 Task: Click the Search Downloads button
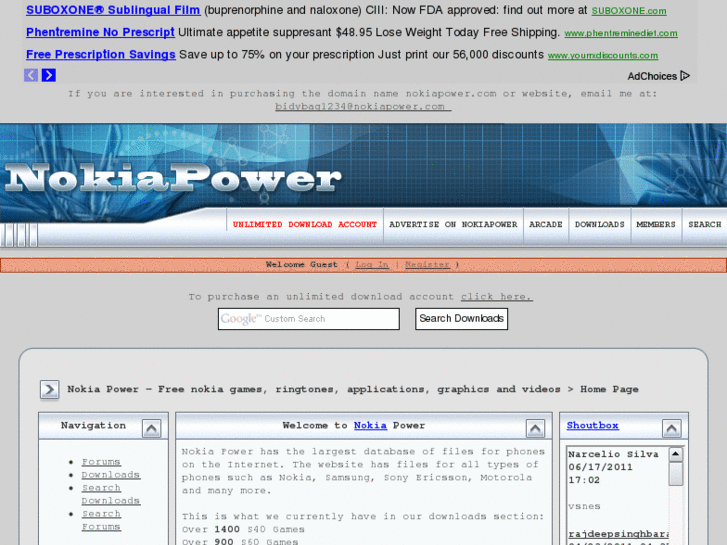461,319
